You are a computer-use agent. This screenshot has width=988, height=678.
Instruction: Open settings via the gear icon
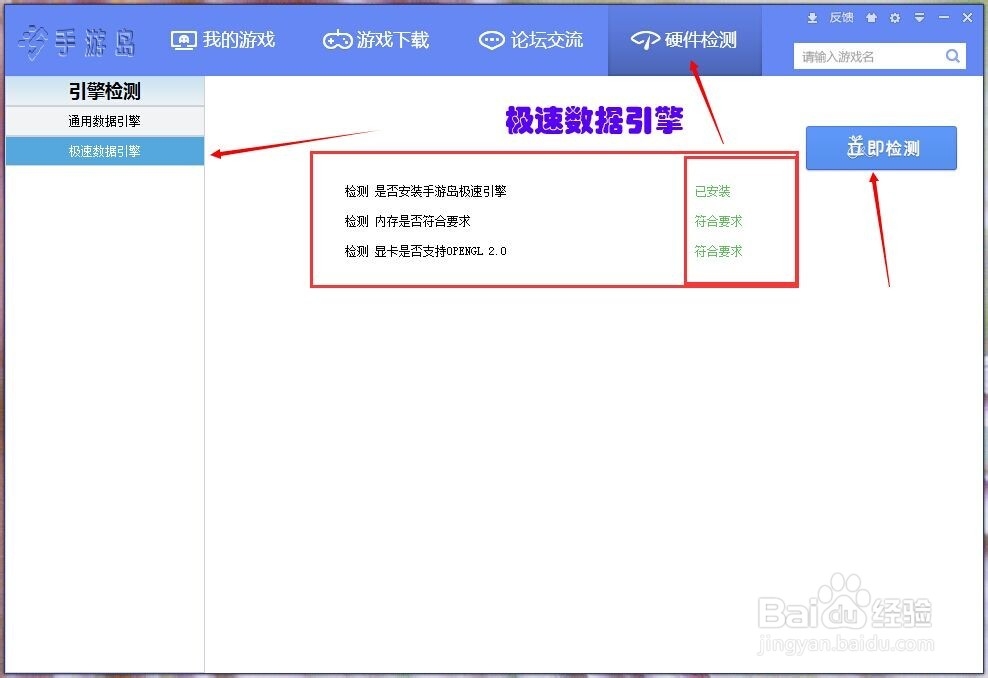(x=895, y=18)
